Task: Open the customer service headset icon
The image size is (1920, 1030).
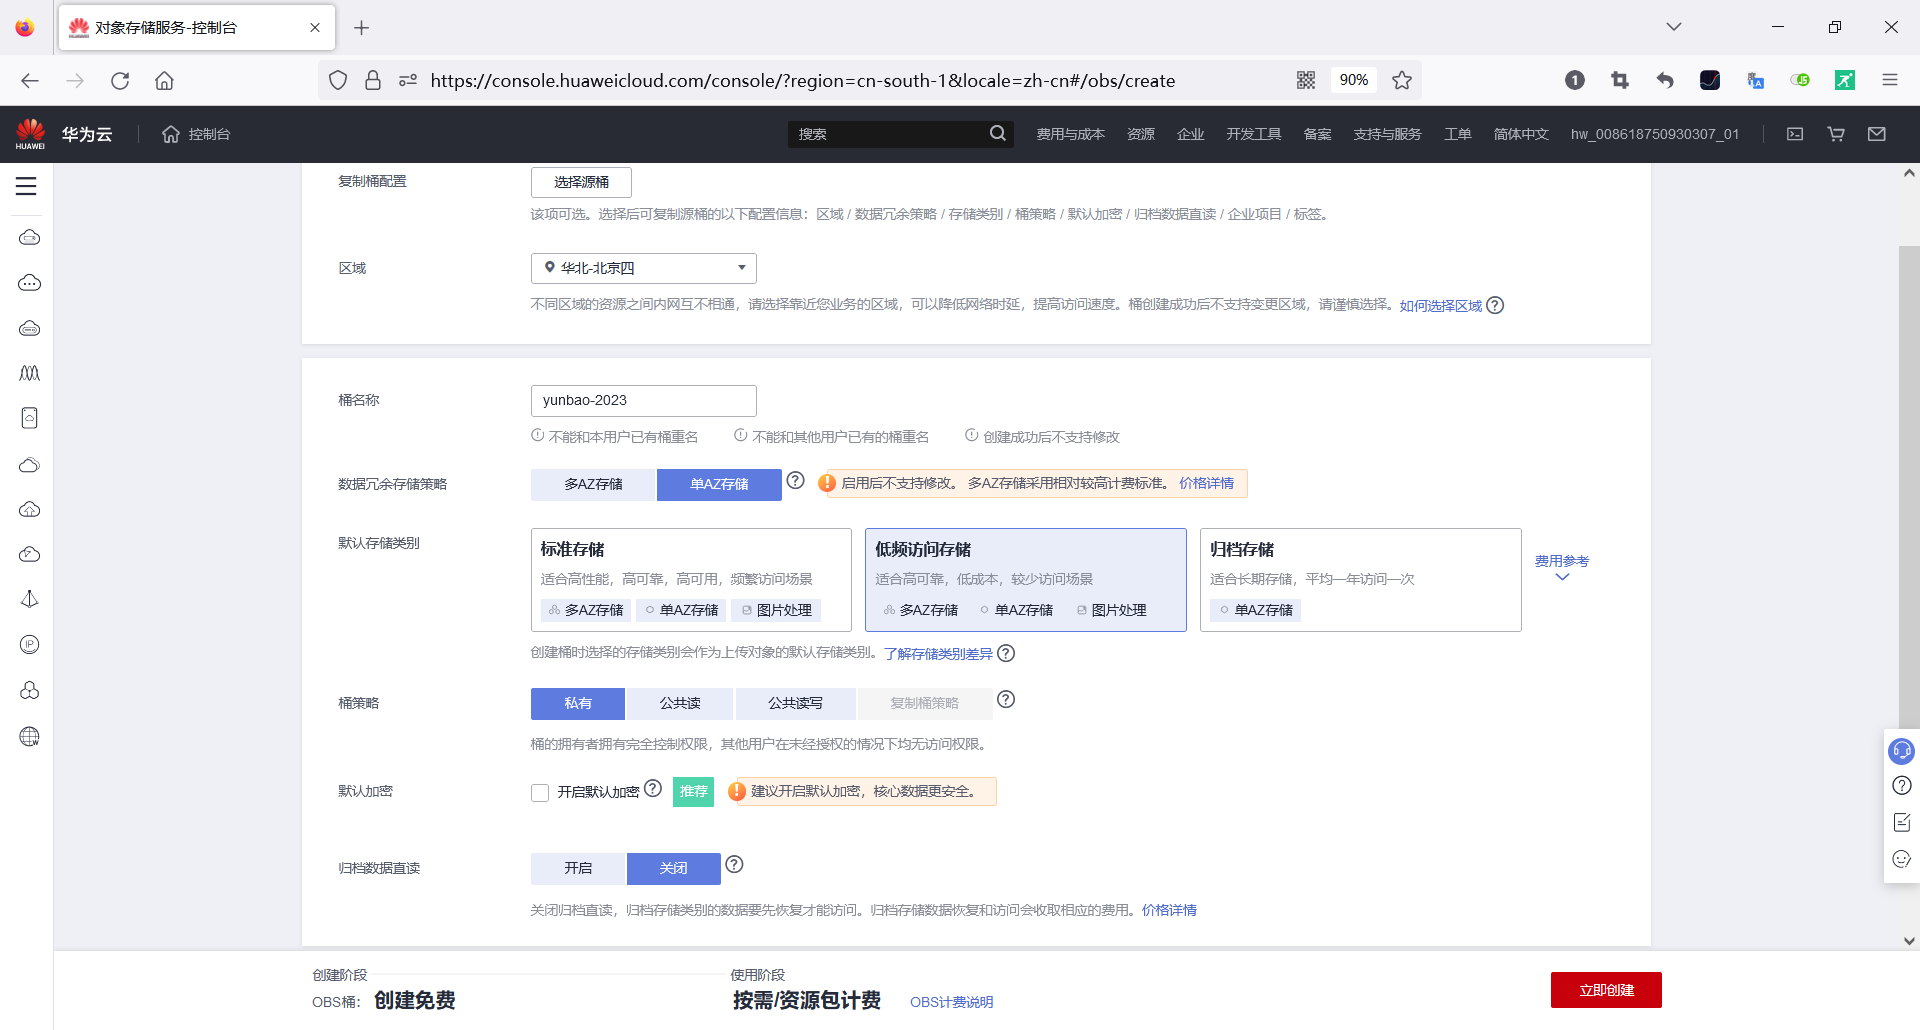Action: tap(1901, 750)
